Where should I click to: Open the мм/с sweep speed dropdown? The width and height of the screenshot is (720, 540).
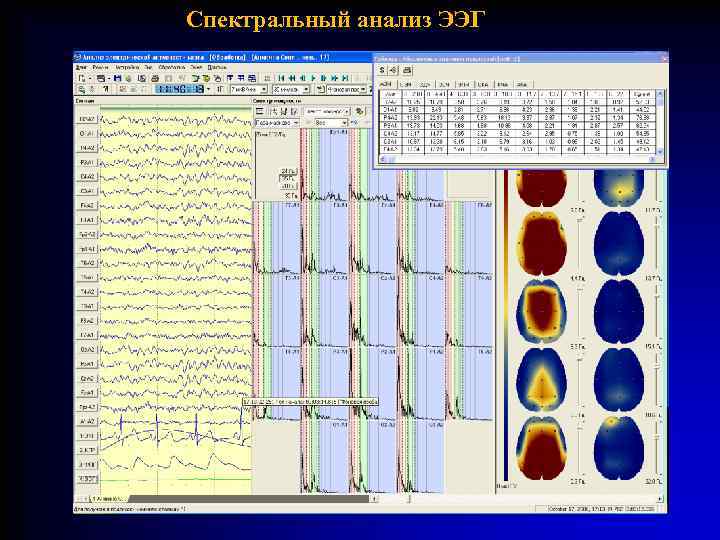point(291,90)
